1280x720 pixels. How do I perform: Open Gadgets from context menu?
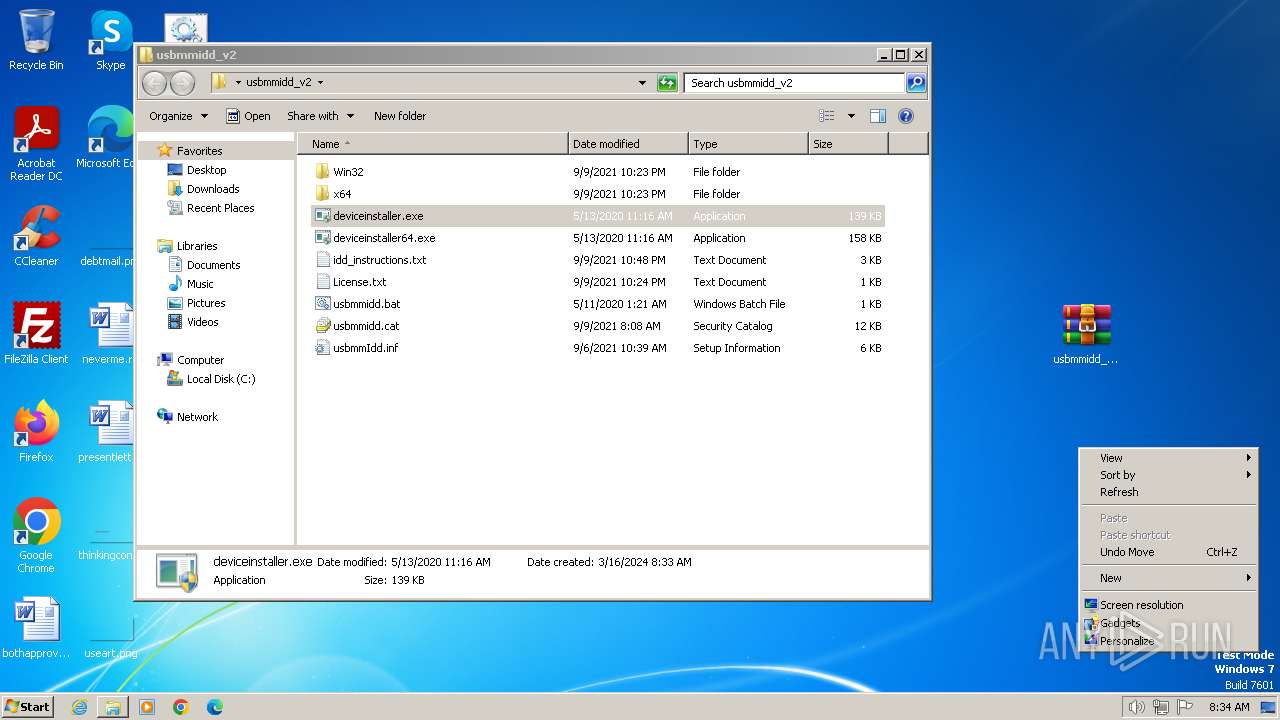point(1168,623)
